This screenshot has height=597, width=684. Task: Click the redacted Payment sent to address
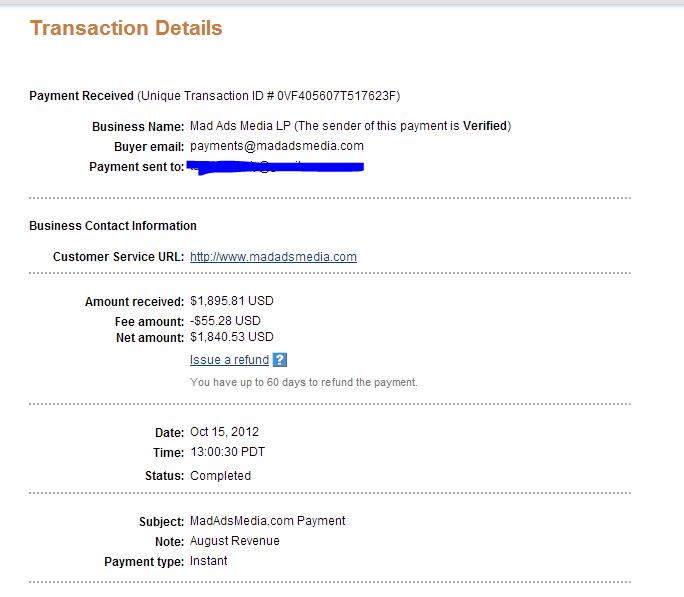(275, 167)
